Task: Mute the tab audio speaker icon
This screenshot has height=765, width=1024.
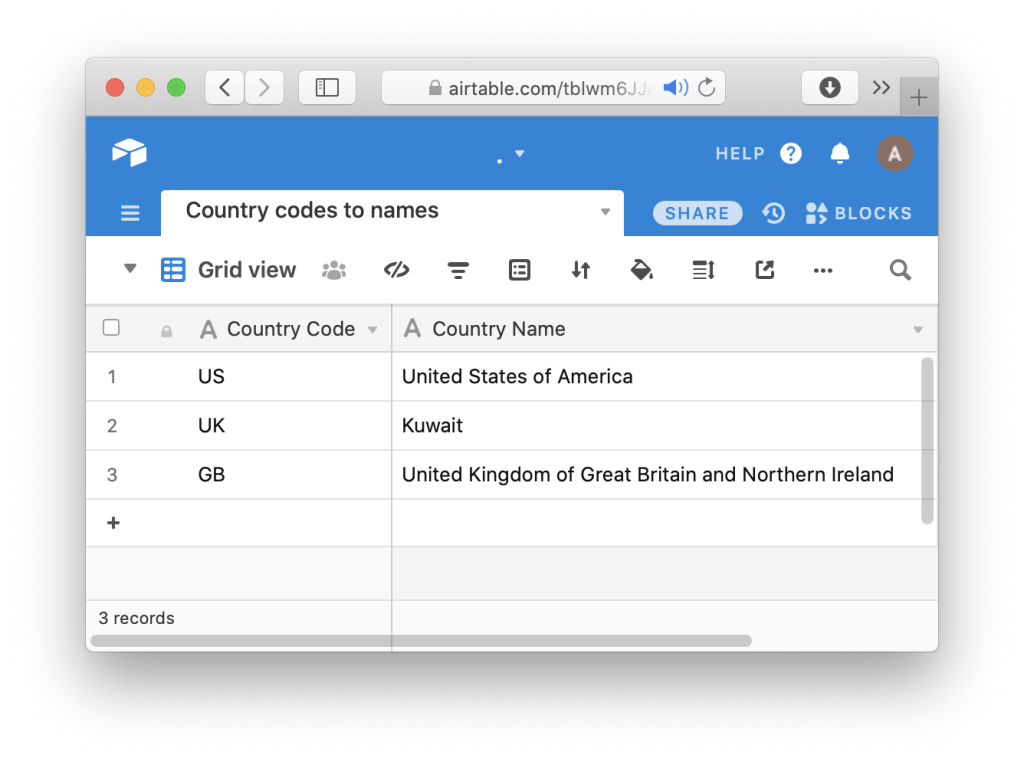Action: (675, 88)
